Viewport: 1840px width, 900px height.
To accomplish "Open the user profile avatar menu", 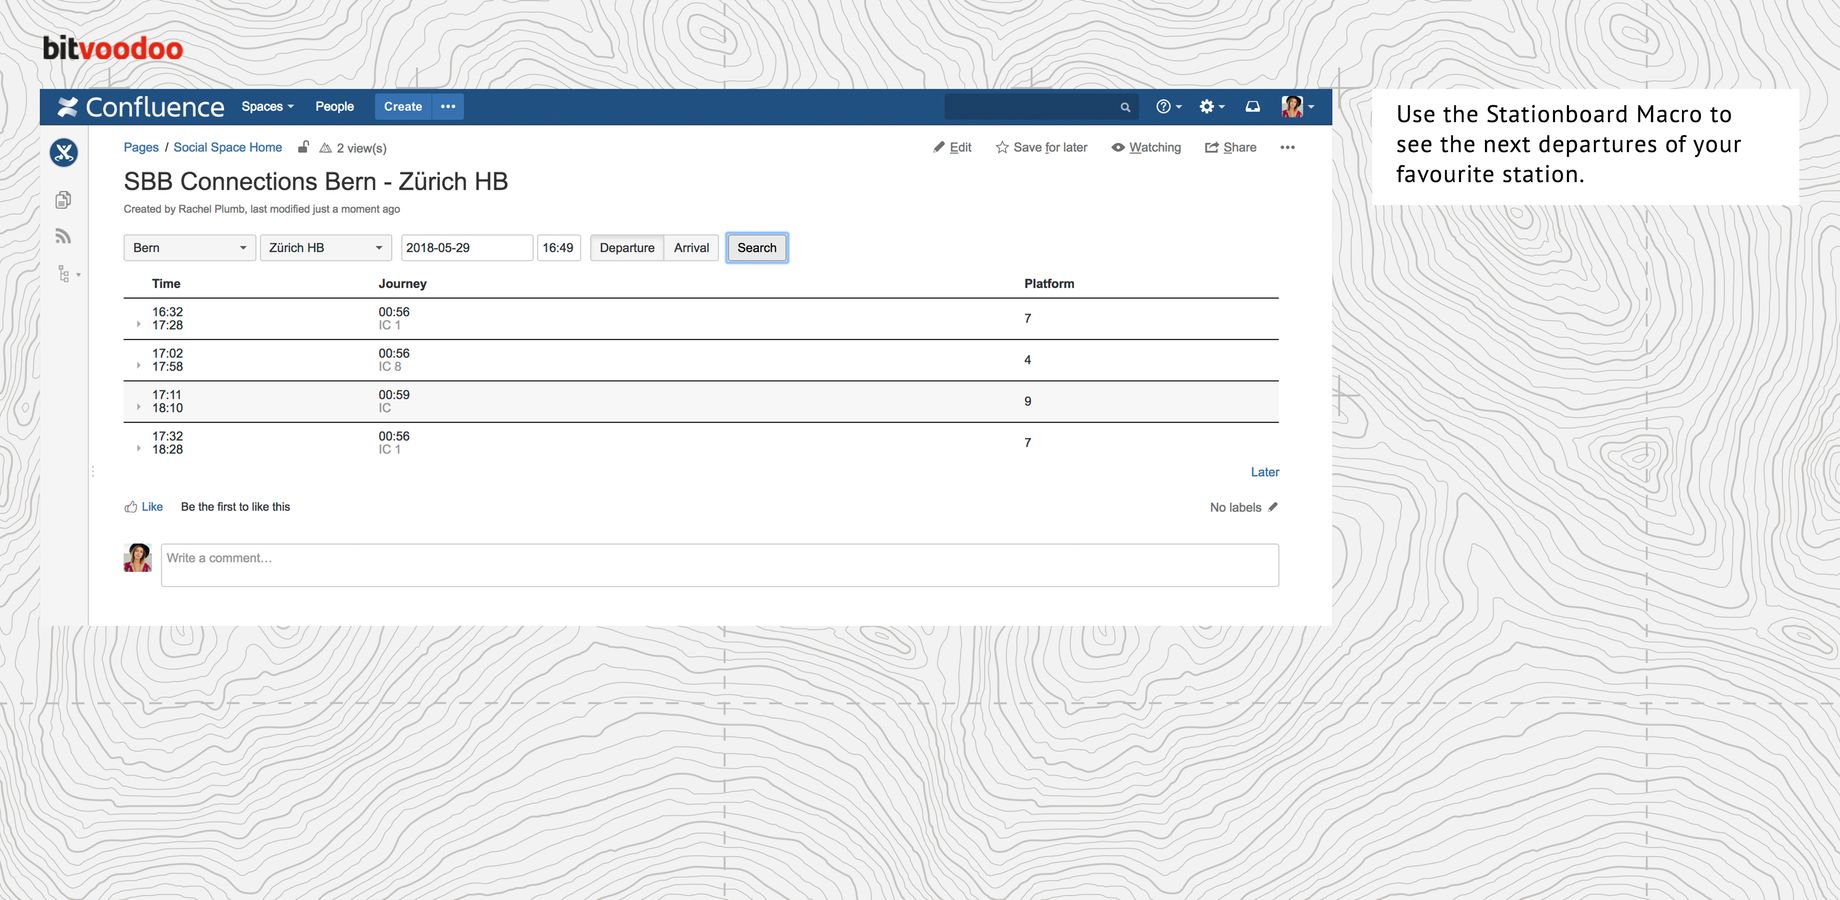I will [x=1297, y=107].
